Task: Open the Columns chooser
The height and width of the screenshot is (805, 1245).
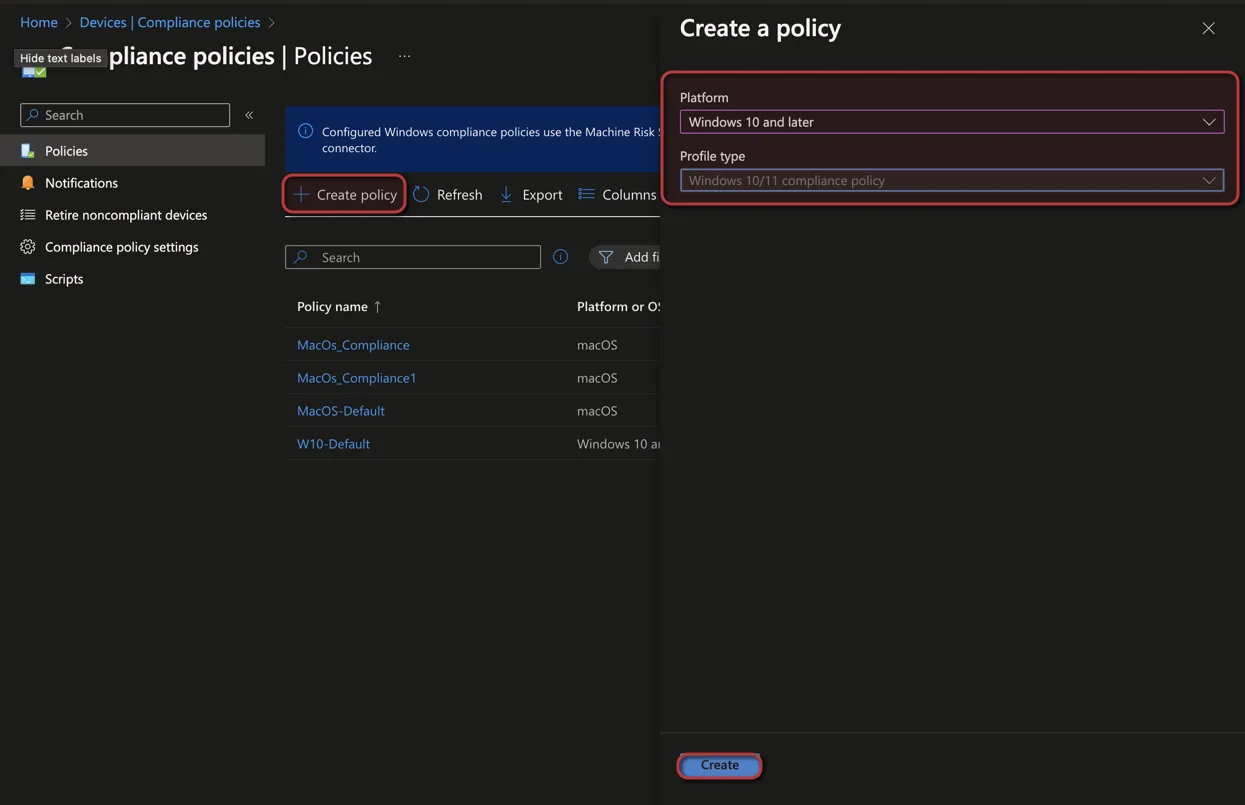Action: (x=617, y=194)
